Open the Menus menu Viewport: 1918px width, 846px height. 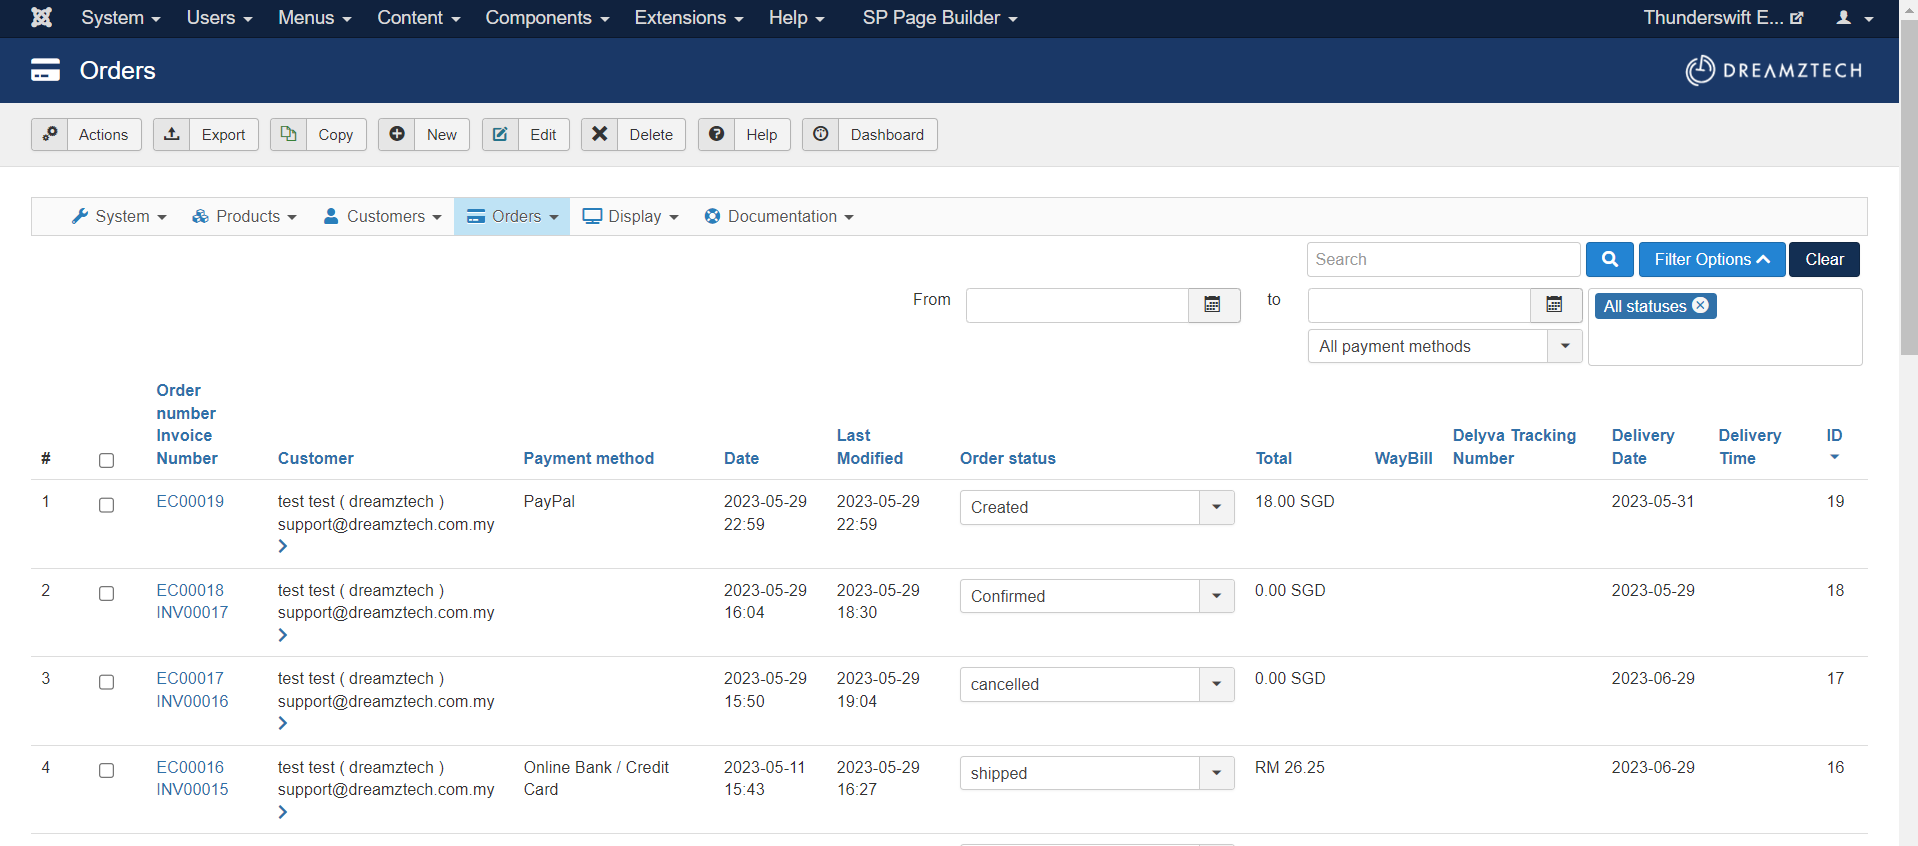(x=314, y=18)
